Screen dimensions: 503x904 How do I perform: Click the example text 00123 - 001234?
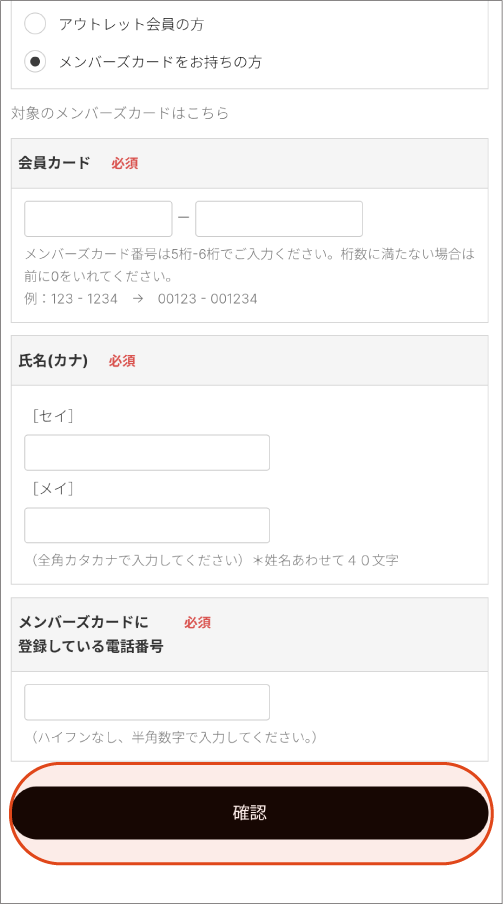click(x=208, y=299)
